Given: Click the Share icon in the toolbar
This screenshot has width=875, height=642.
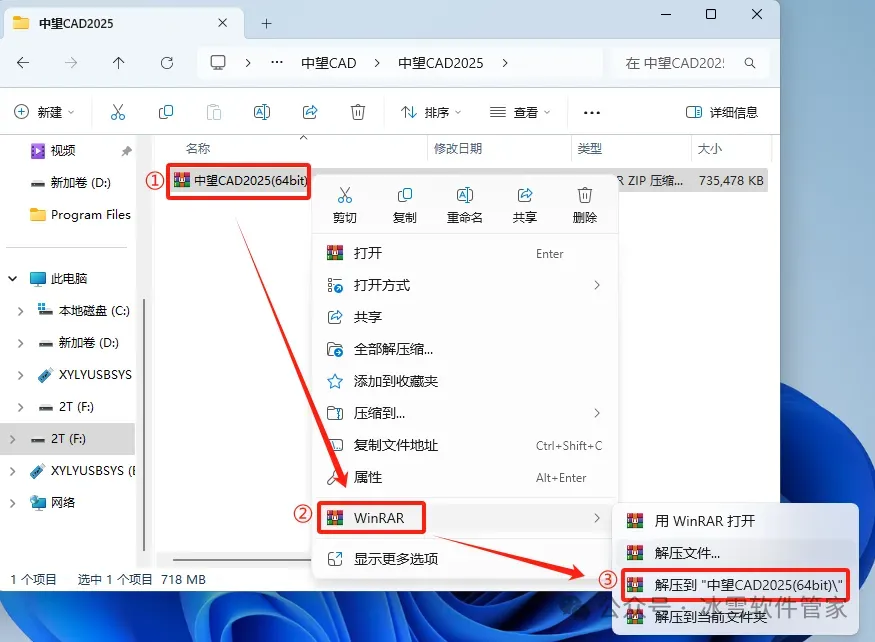Looking at the screenshot, I should pos(310,112).
